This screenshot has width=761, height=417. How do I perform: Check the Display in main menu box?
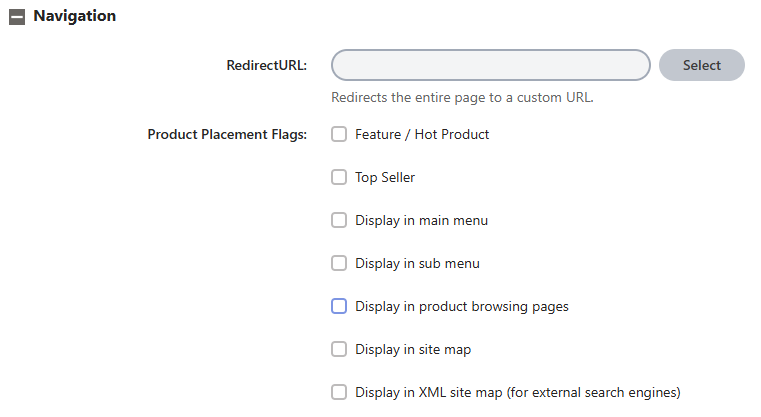click(339, 220)
